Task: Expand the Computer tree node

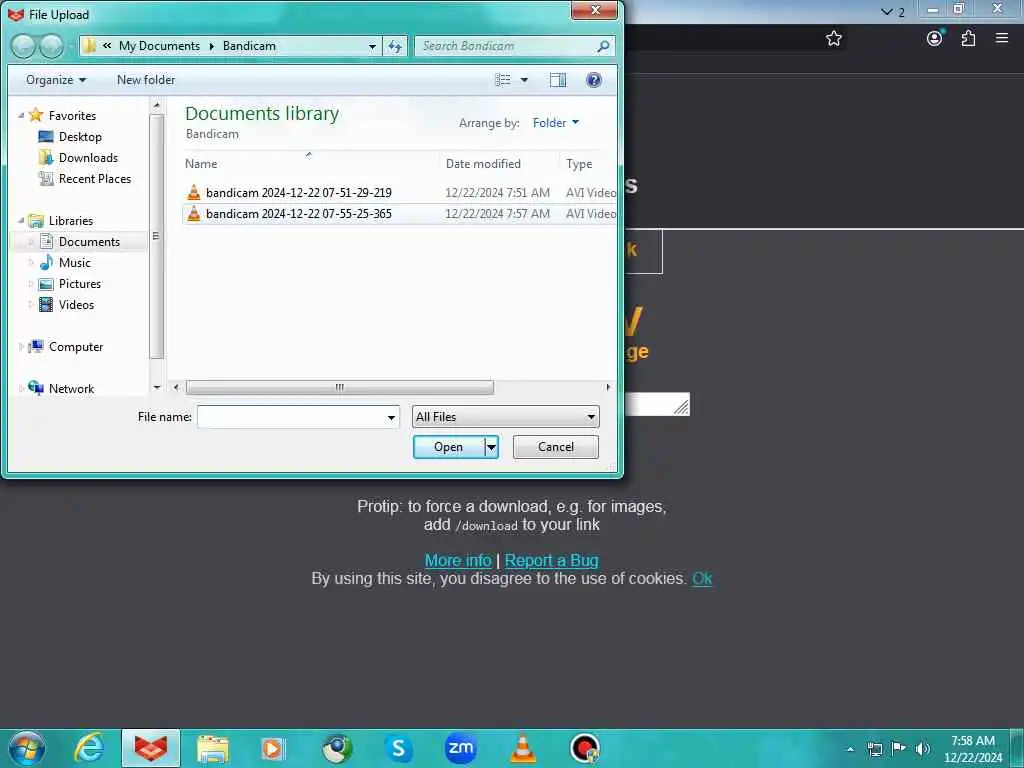Action: [x=21, y=347]
